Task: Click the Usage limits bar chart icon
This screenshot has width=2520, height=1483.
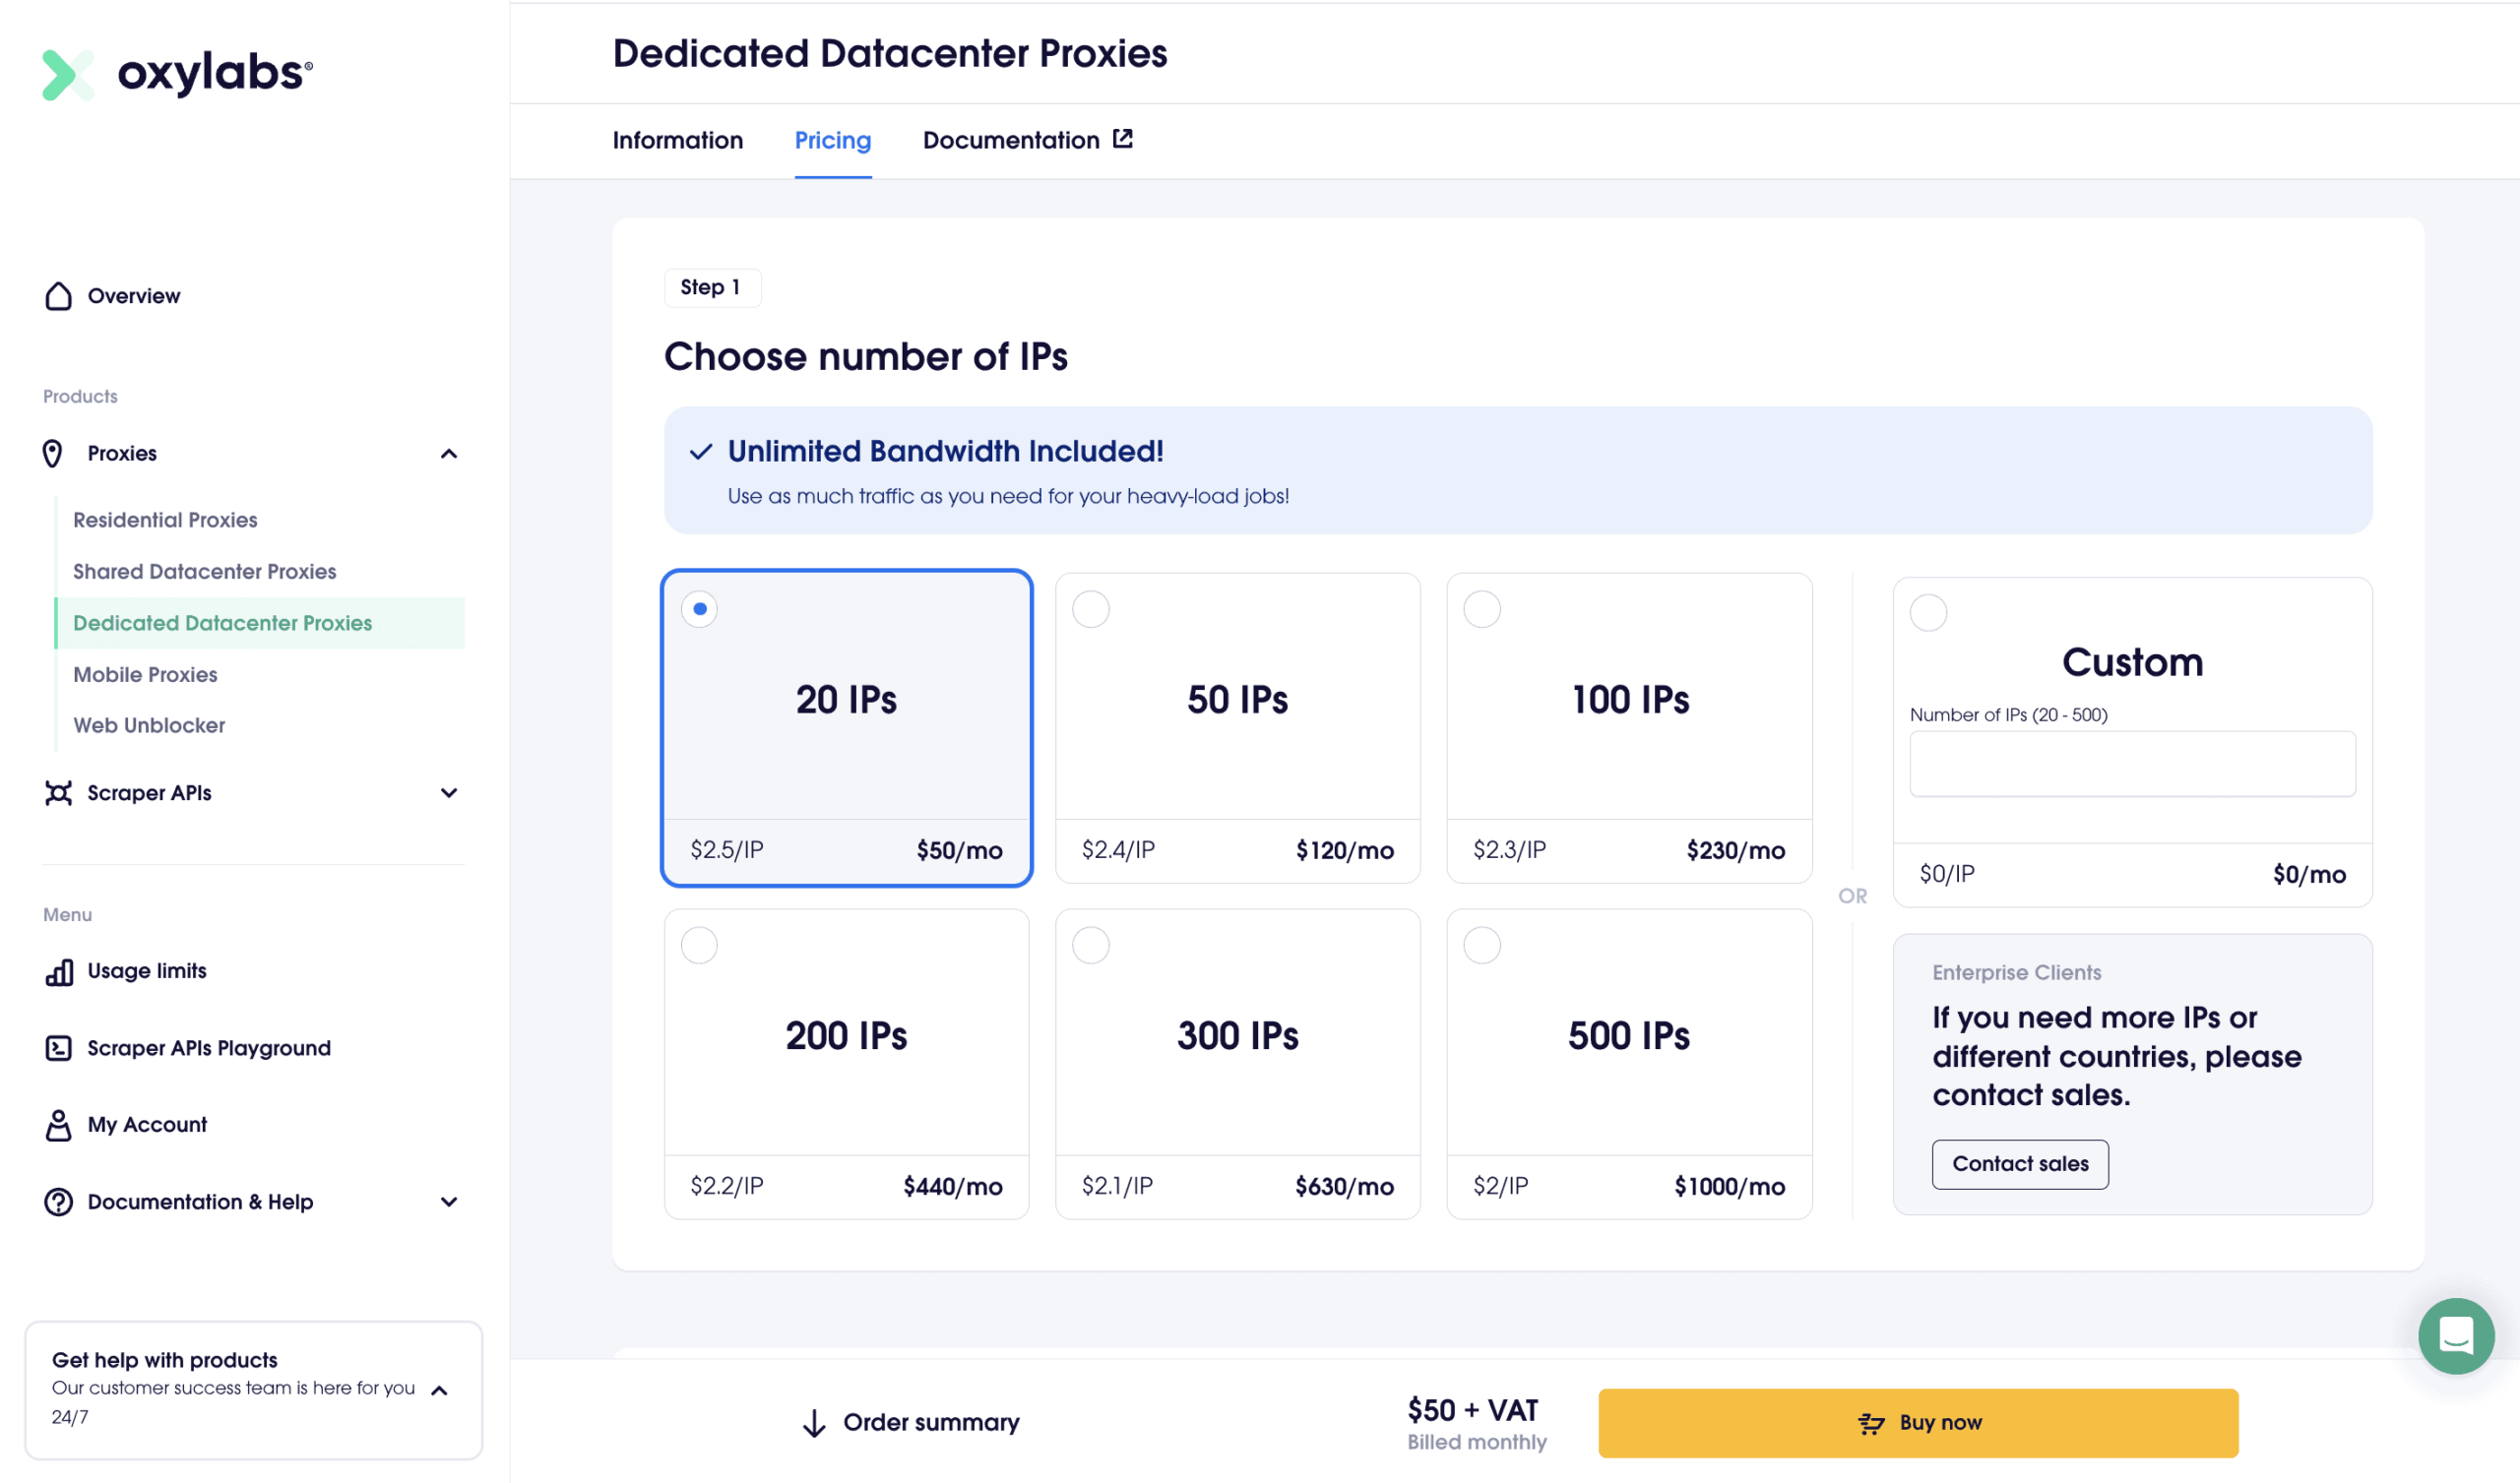Action: pos(59,971)
